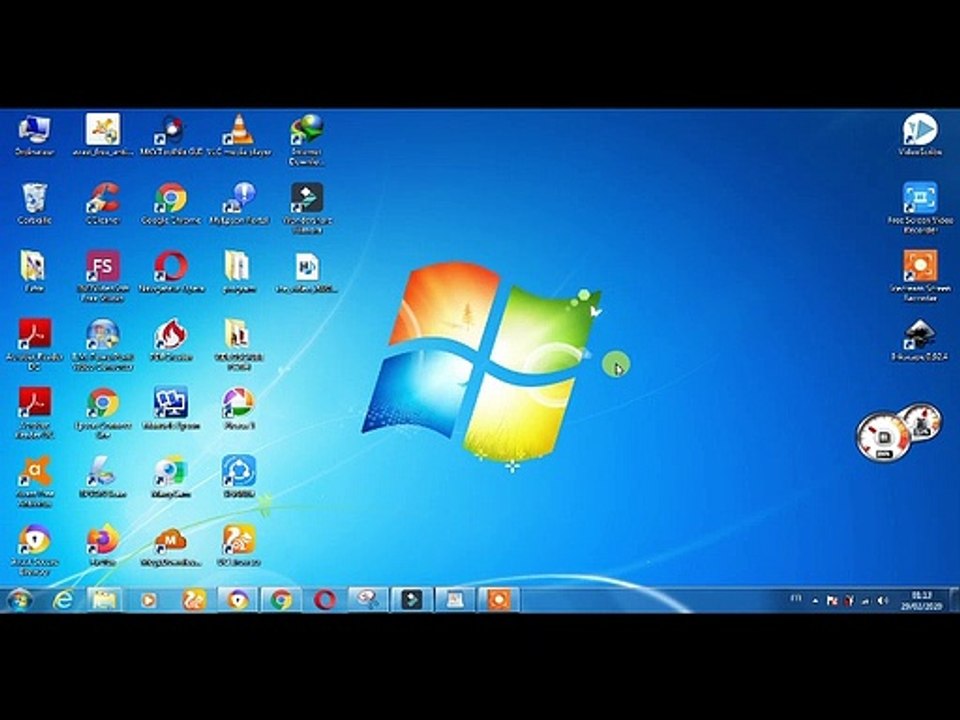Open the Recycle Bin (Corbeille) icon
Screen dimensions: 960x720
pos(34,204)
